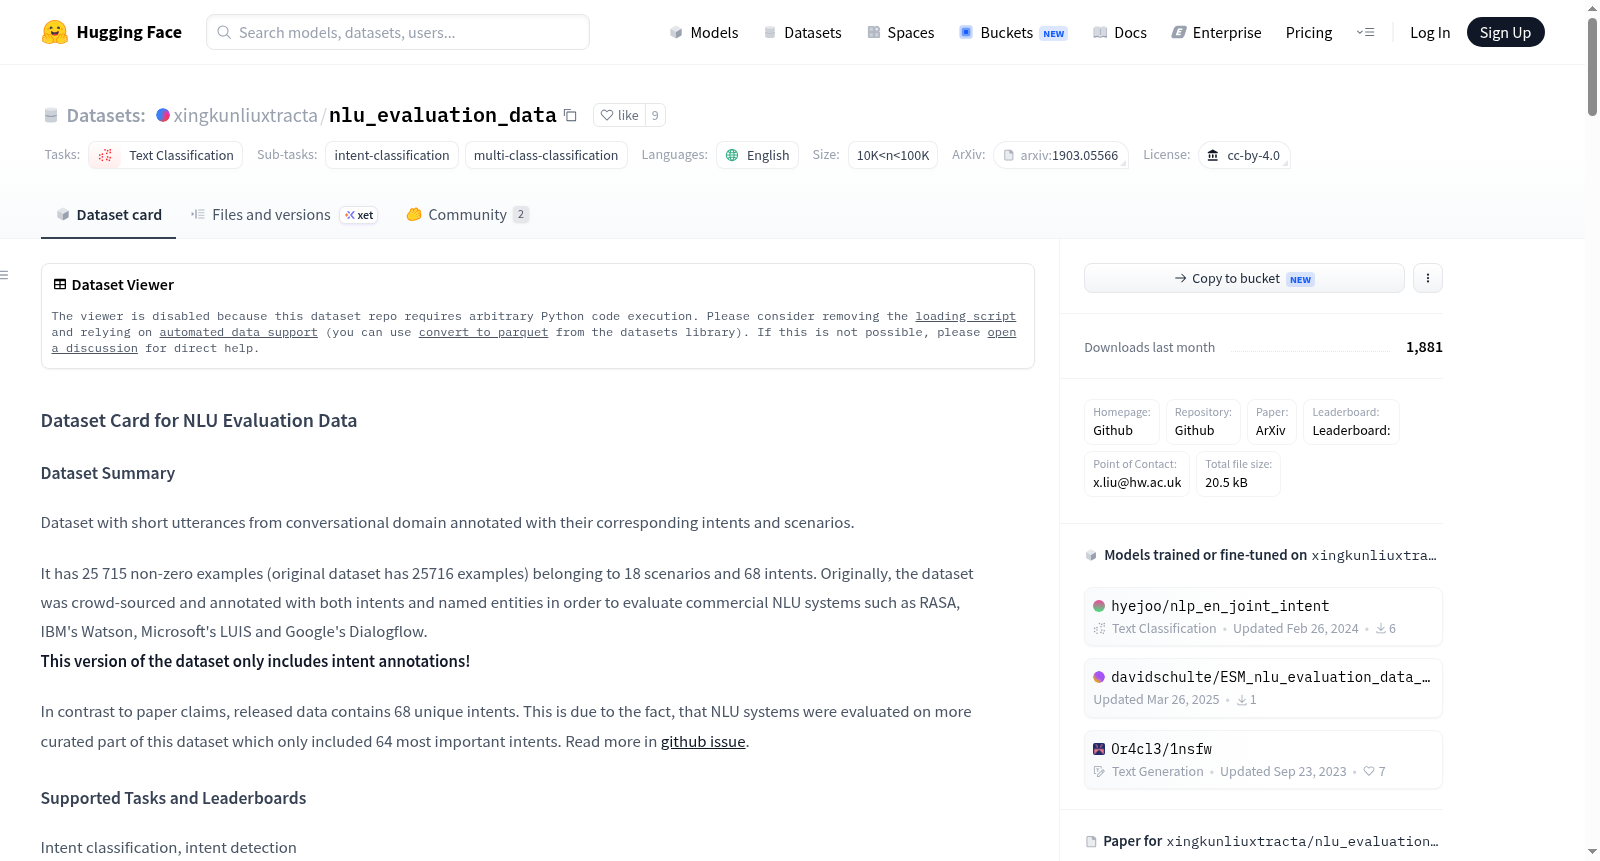1600x861 pixels.
Task: Click the xet badge on Files tab
Action: (359, 215)
